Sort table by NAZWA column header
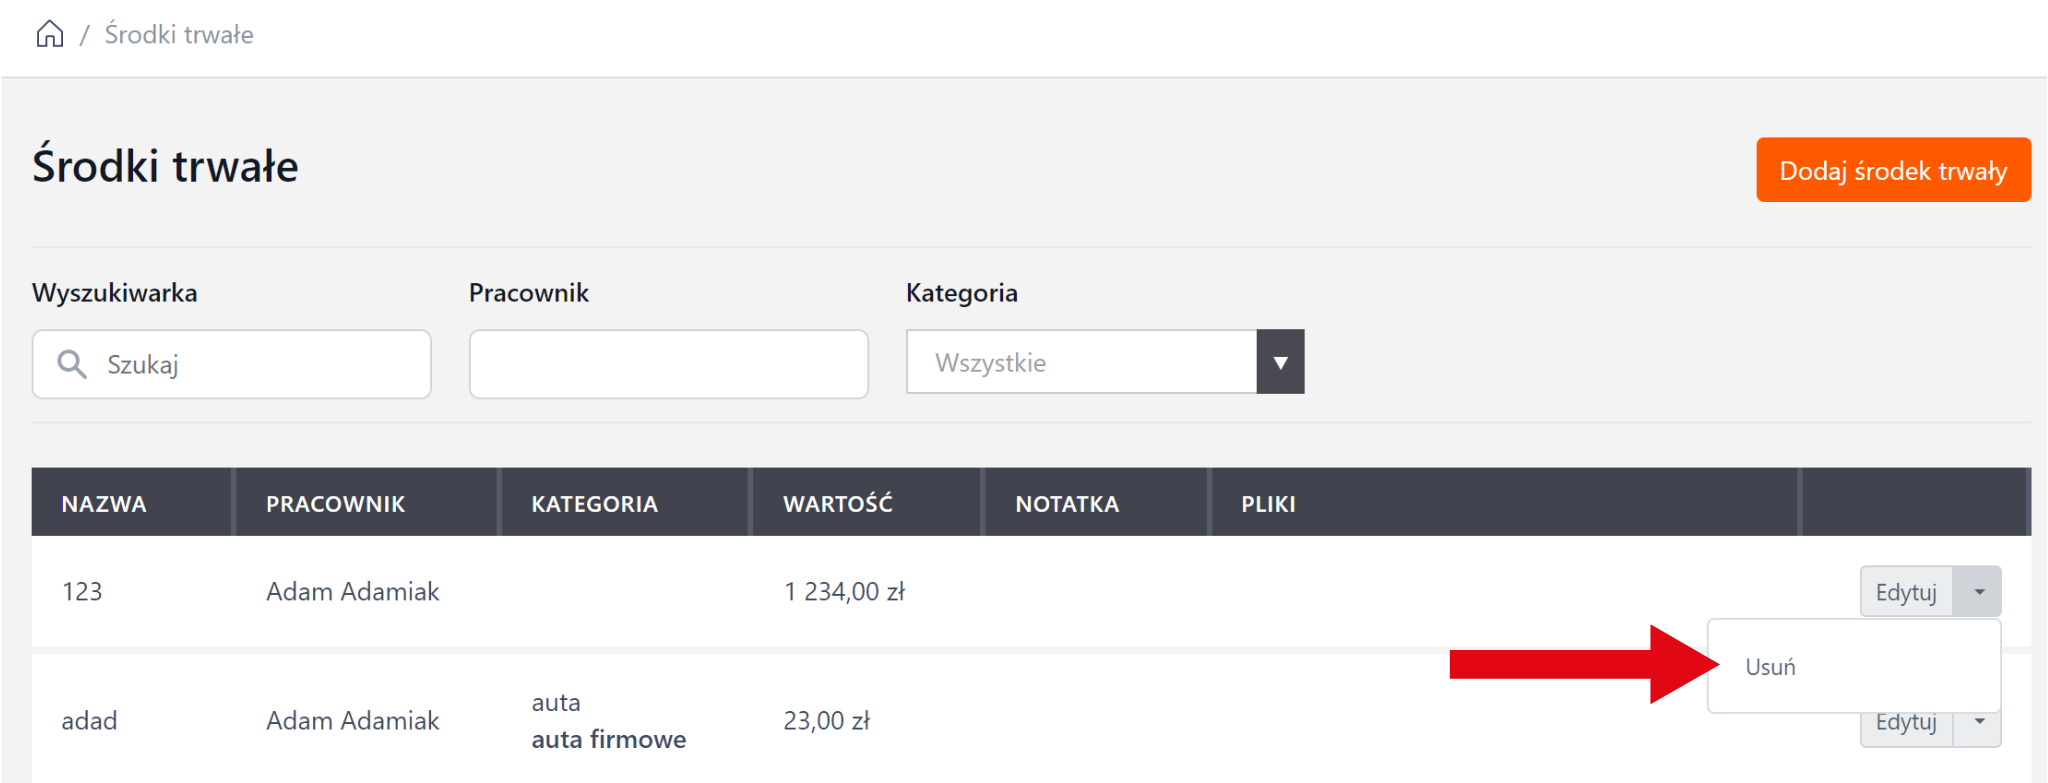2048x783 pixels. pos(104,504)
